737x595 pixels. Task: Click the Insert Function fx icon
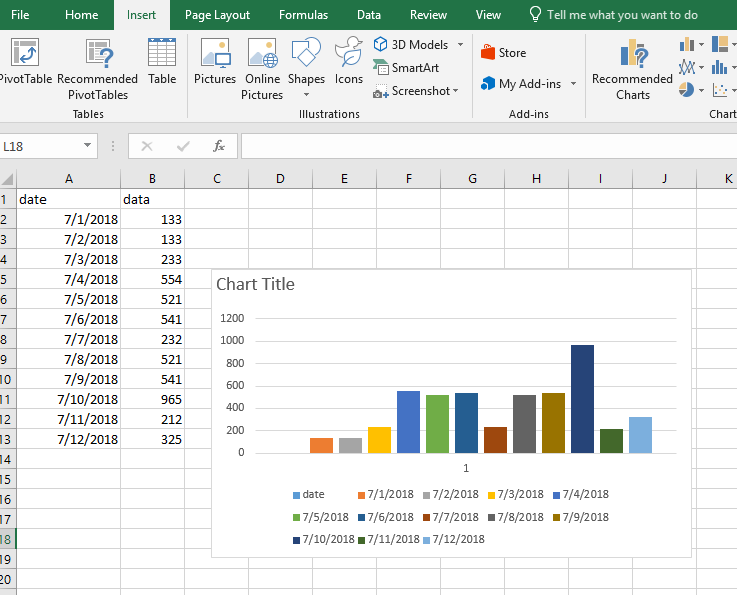coord(219,146)
